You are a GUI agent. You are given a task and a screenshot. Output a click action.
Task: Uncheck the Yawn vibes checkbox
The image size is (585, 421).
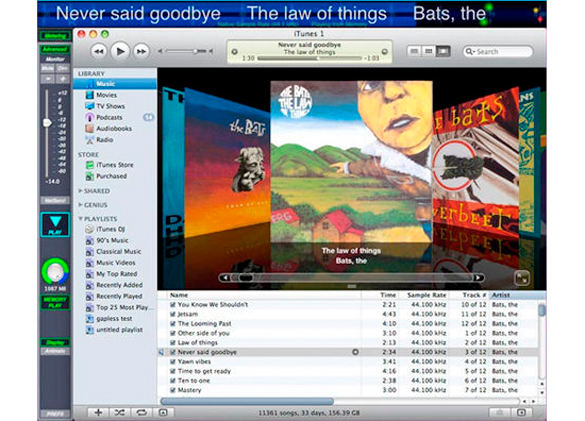[173, 362]
